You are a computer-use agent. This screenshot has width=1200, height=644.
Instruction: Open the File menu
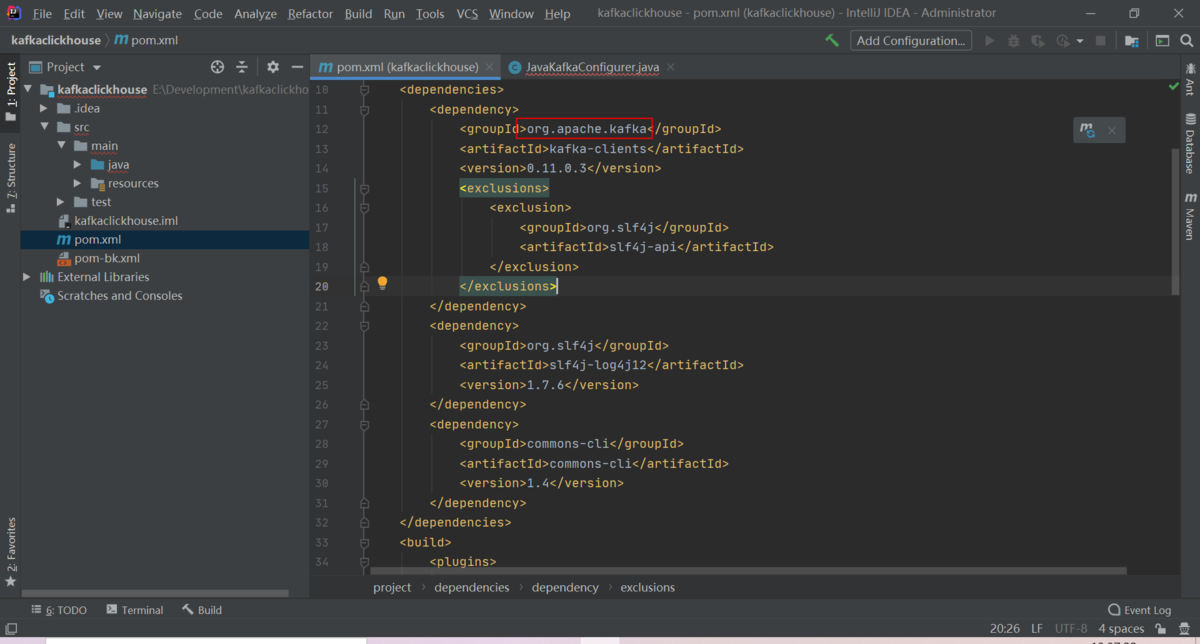point(42,14)
